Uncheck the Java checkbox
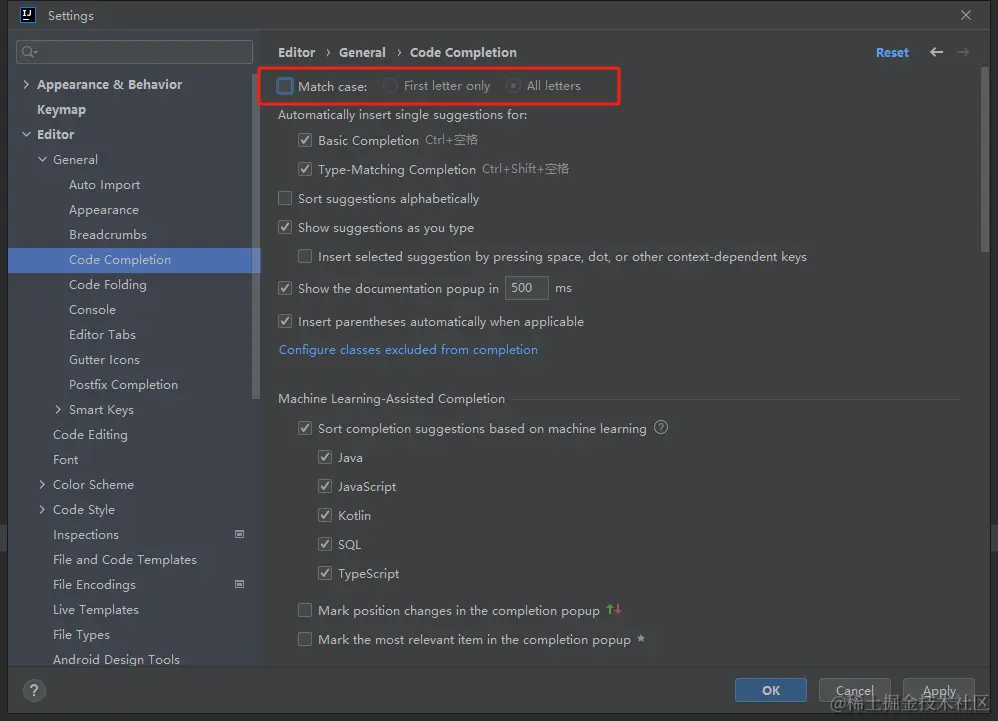This screenshot has width=998, height=721. coord(325,457)
